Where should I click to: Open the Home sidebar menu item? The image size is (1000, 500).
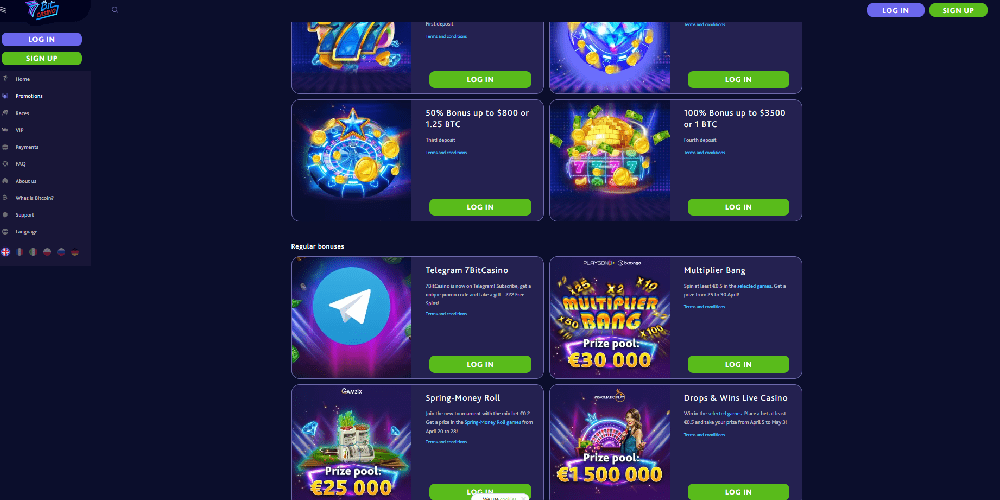tap(23, 79)
